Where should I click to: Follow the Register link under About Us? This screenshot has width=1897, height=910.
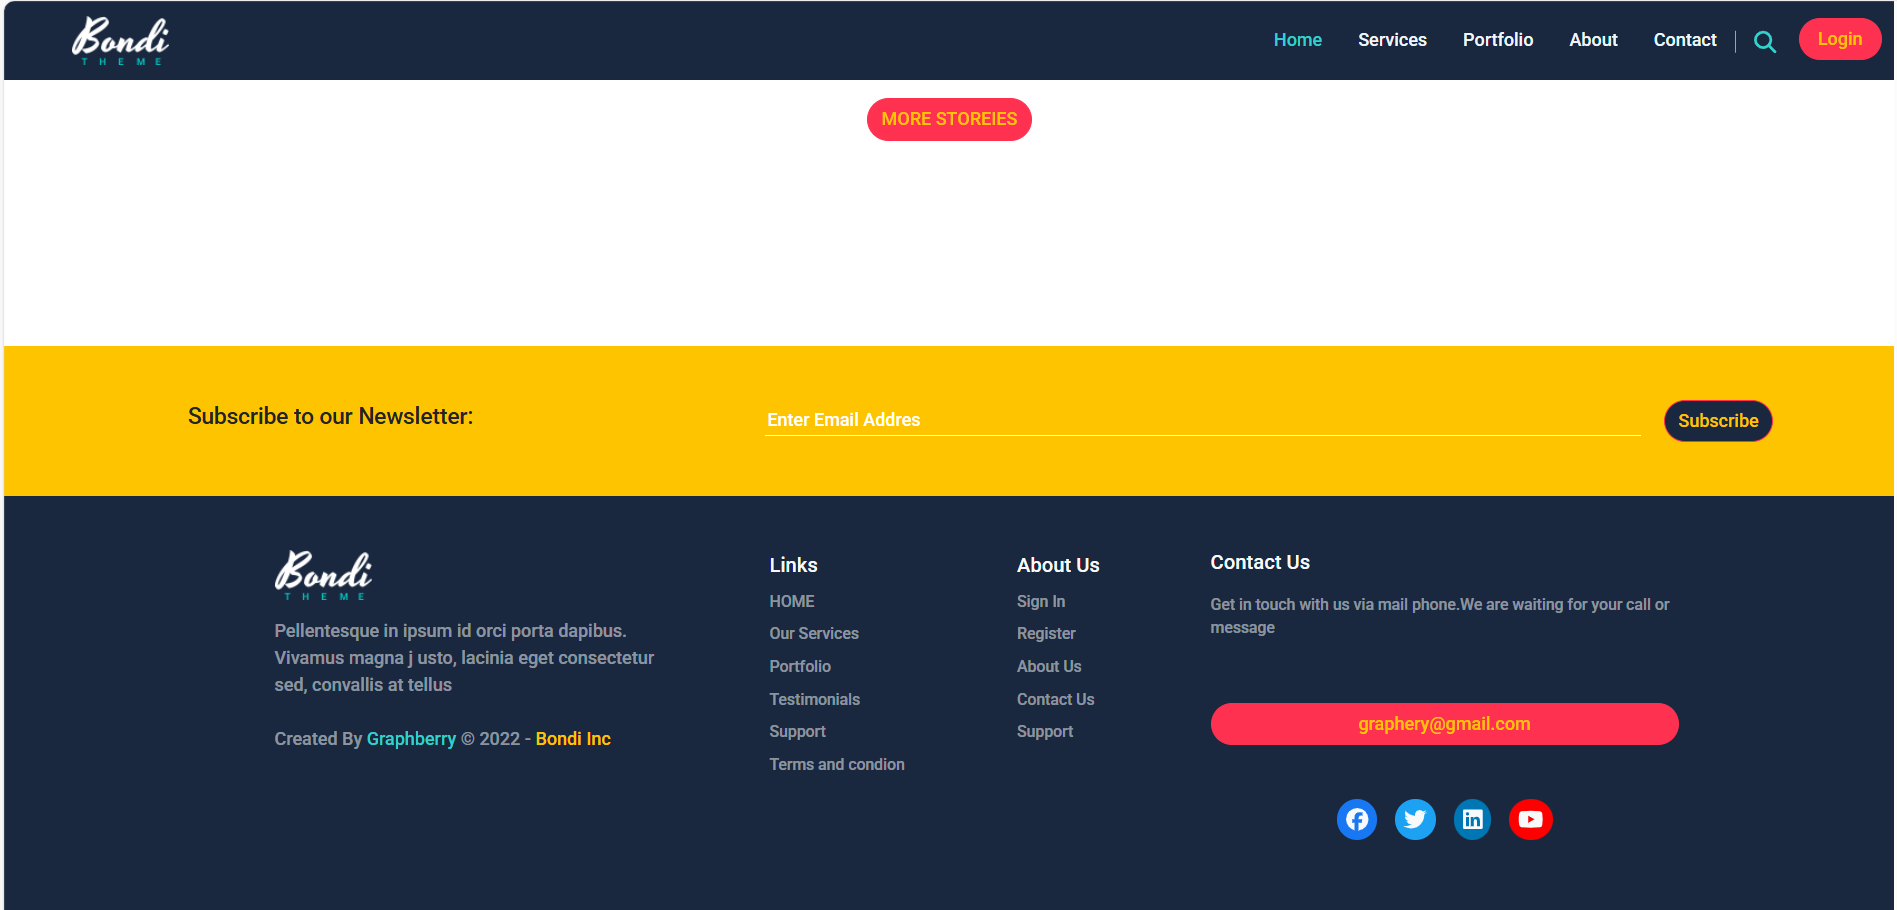coord(1045,633)
